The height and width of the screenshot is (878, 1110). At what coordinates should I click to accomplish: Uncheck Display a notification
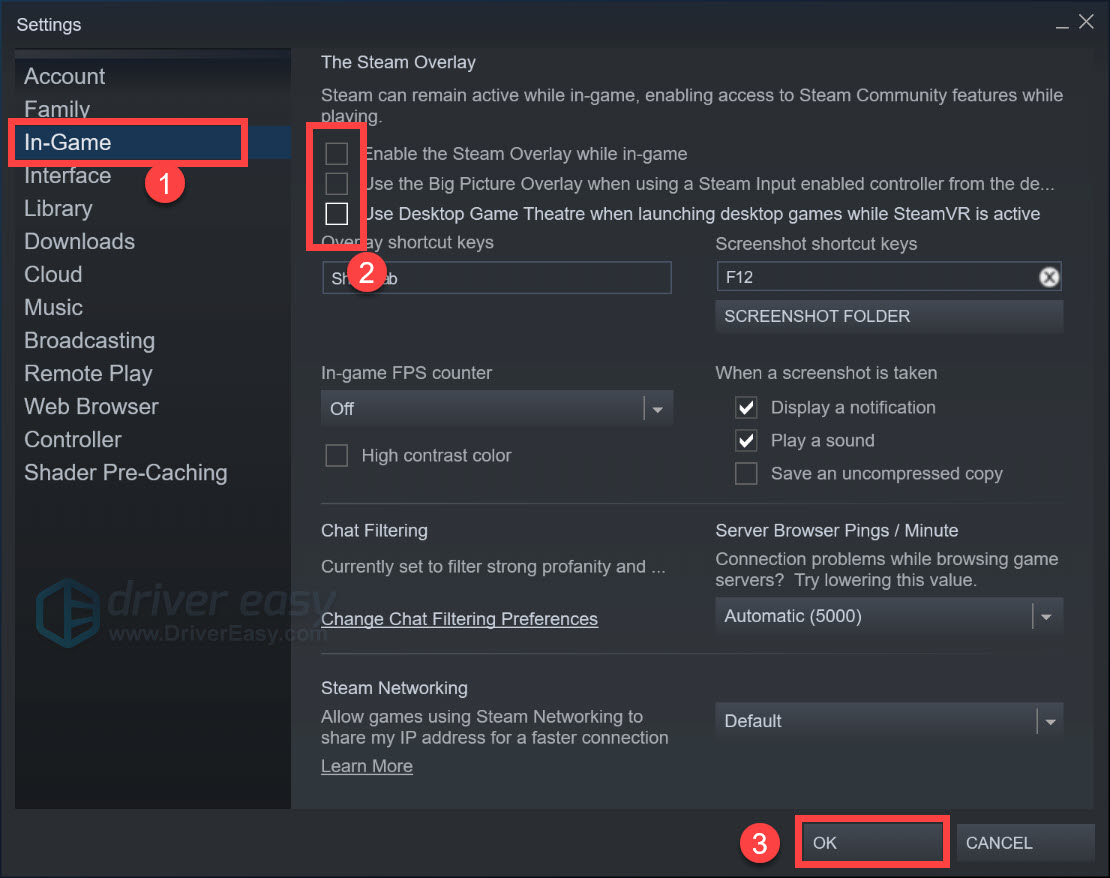[x=745, y=407]
